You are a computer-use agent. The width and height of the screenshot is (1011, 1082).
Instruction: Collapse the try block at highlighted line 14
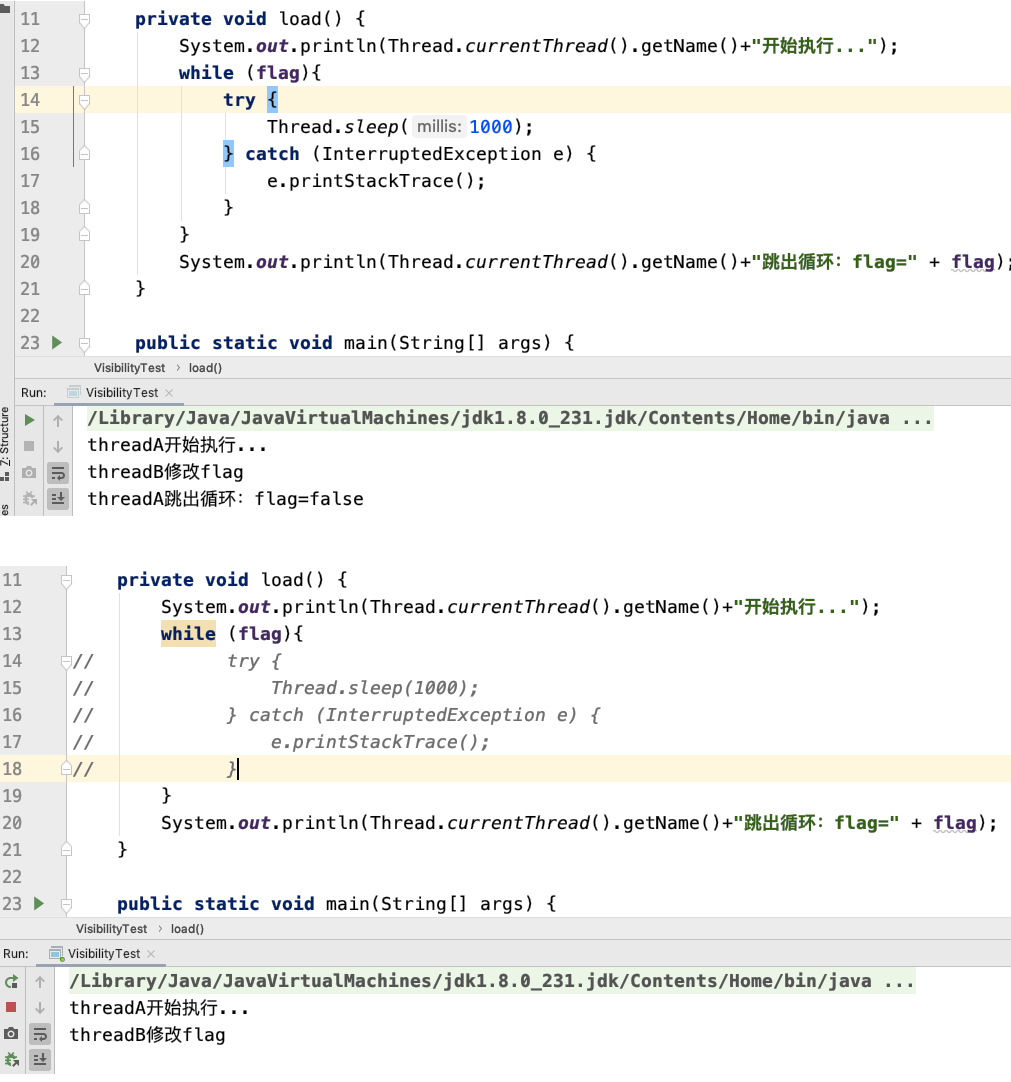click(x=84, y=100)
